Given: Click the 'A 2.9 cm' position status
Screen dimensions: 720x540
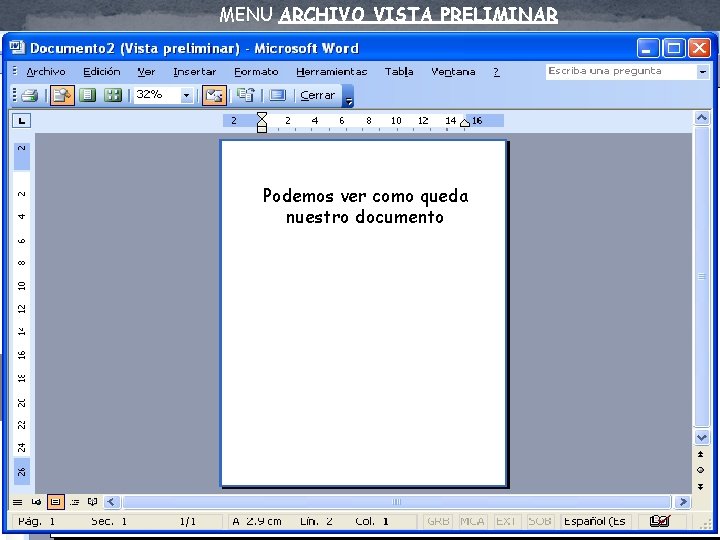Looking at the screenshot, I should pyautogui.click(x=256, y=522).
